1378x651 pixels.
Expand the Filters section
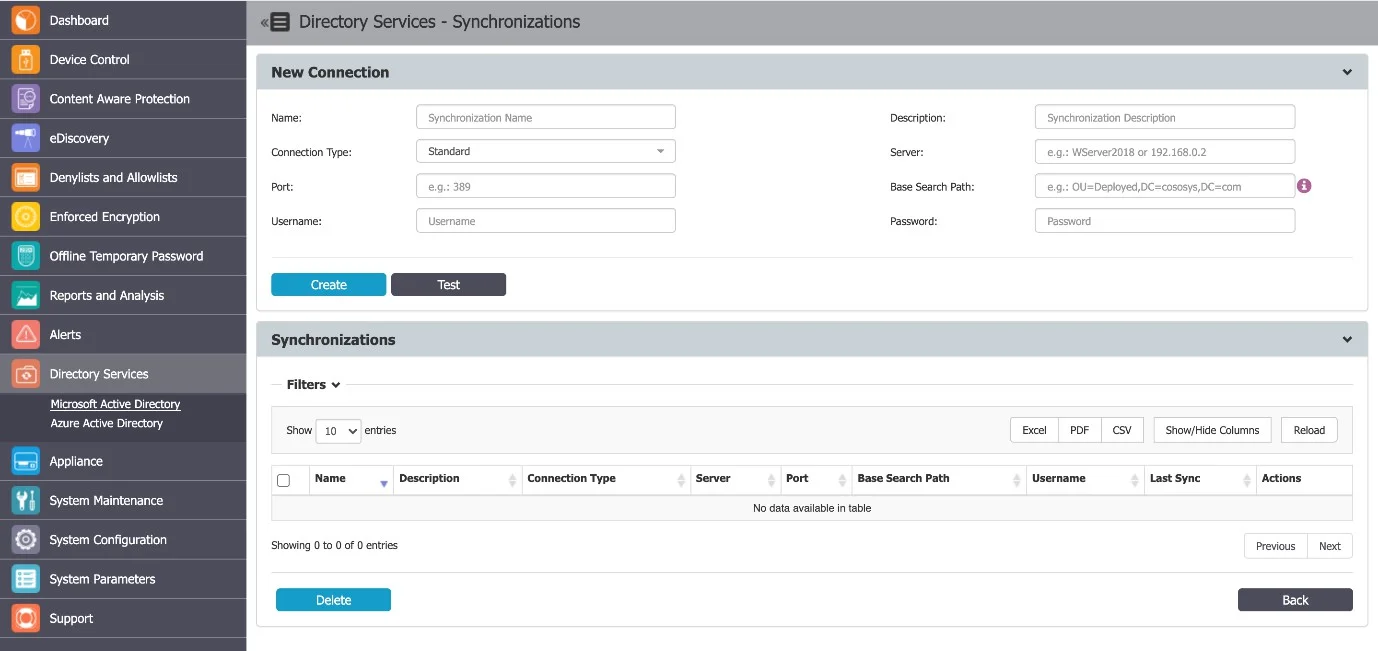click(x=314, y=384)
